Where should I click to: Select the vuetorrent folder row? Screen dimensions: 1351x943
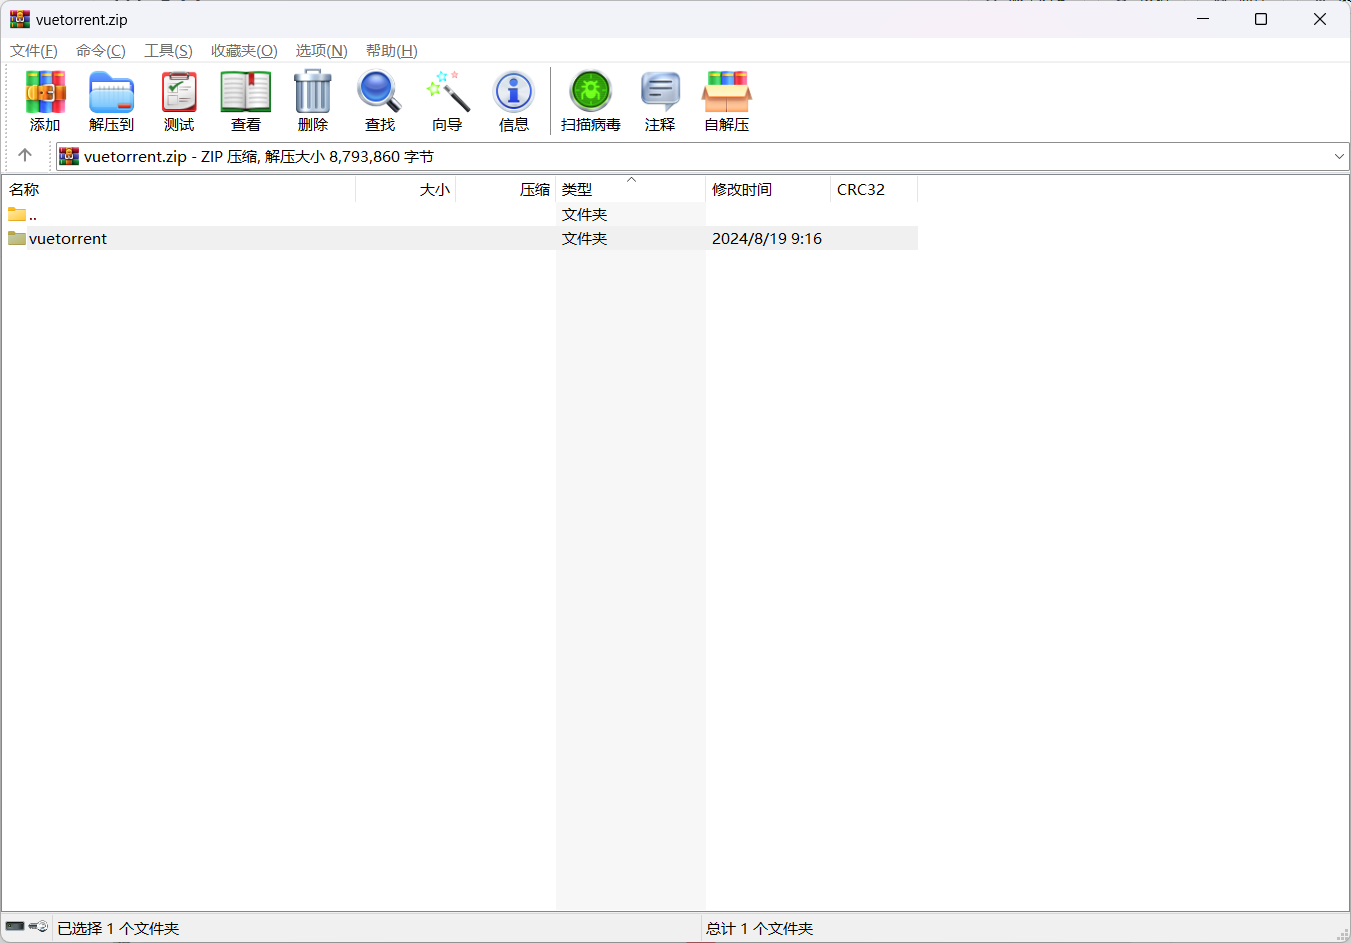(x=68, y=238)
